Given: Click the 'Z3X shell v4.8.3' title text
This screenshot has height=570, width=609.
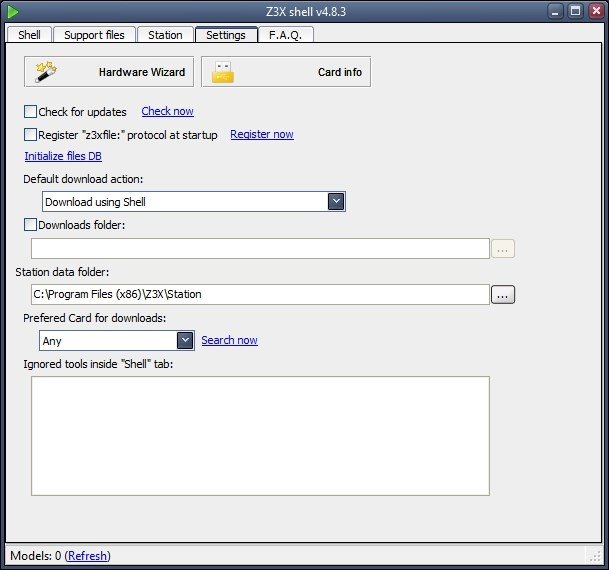Looking at the screenshot, I should point(306,12).
